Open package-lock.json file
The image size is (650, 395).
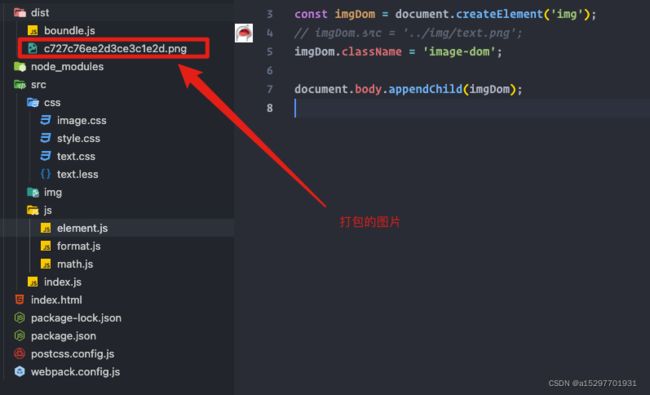click(76, 318)
